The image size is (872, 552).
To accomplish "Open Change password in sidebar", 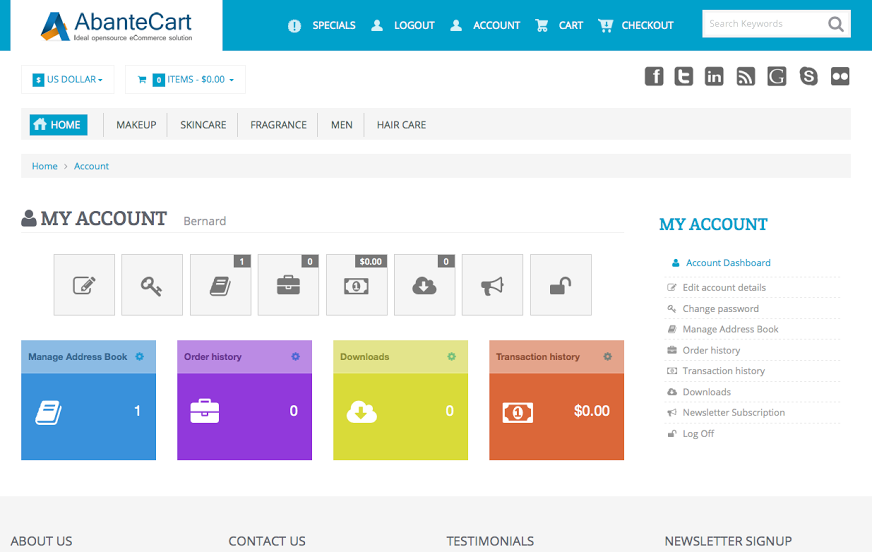I will 720,309.
